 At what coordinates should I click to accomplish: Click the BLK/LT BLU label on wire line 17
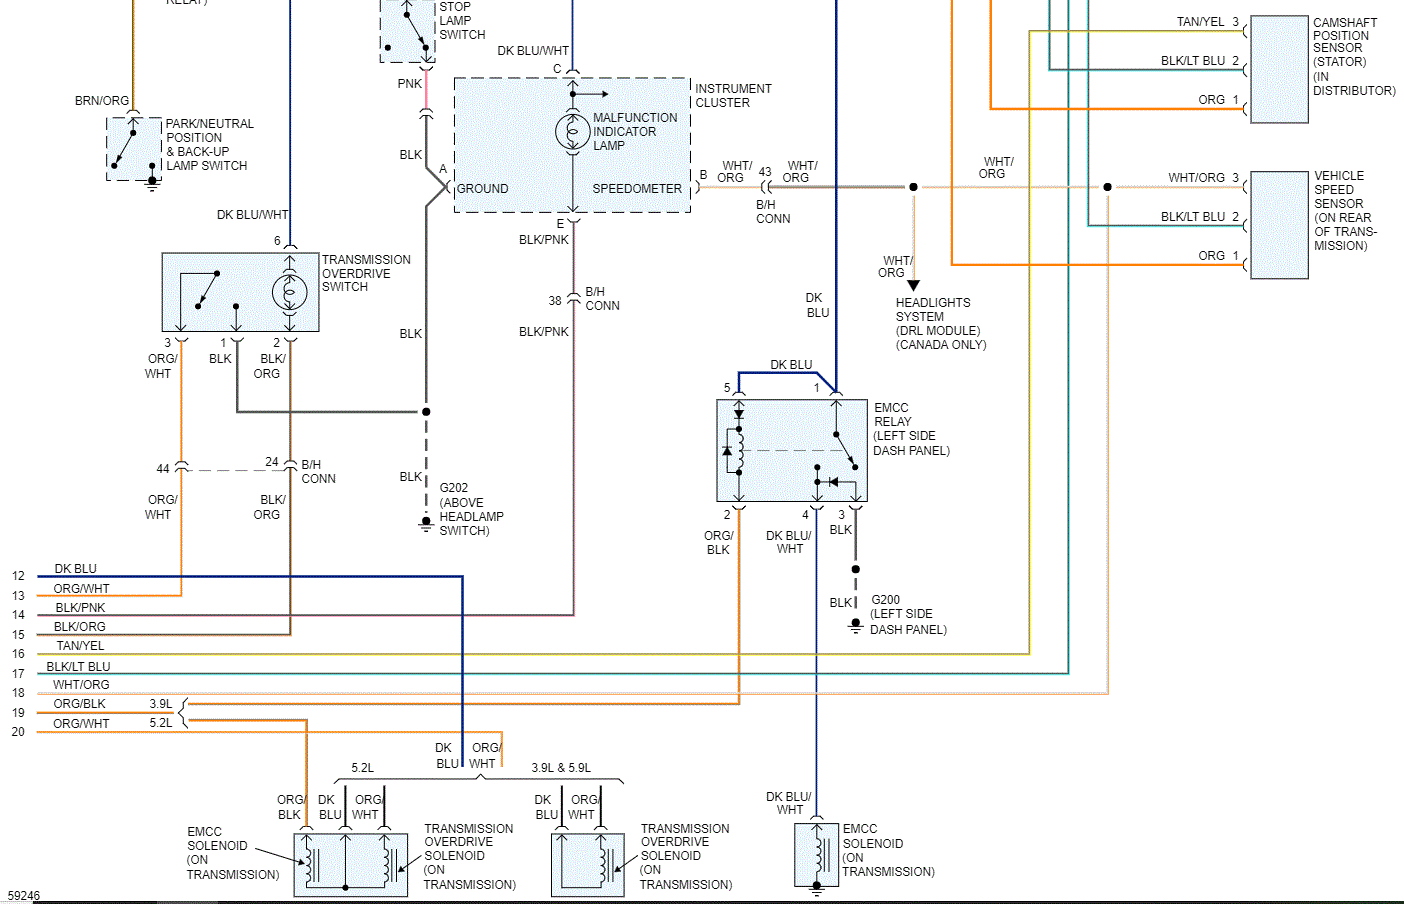tap(79, 667)
